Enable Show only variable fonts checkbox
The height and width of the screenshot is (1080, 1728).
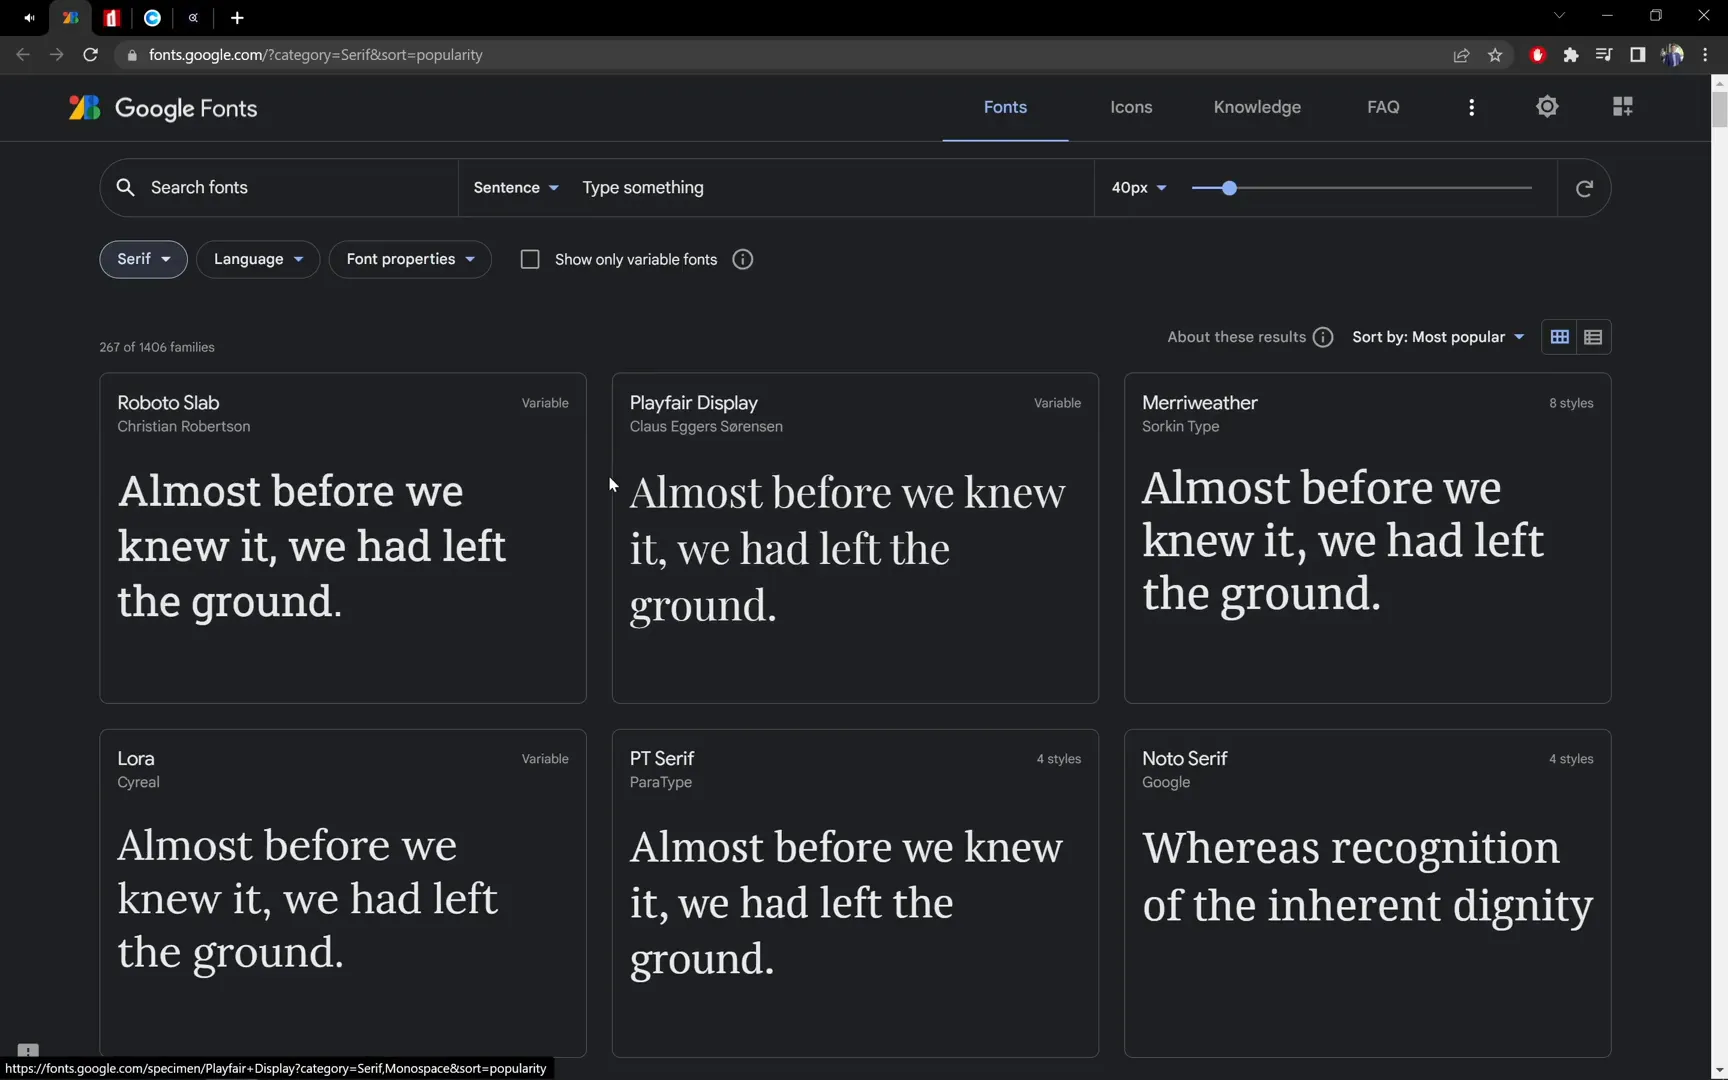530,259
